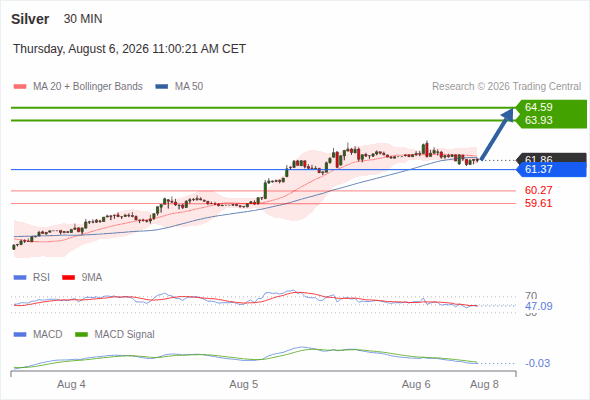Click the MA 20 + Bollinger Bands legend swatch
This screenshot has height=400, width=590.
(20, 87)
